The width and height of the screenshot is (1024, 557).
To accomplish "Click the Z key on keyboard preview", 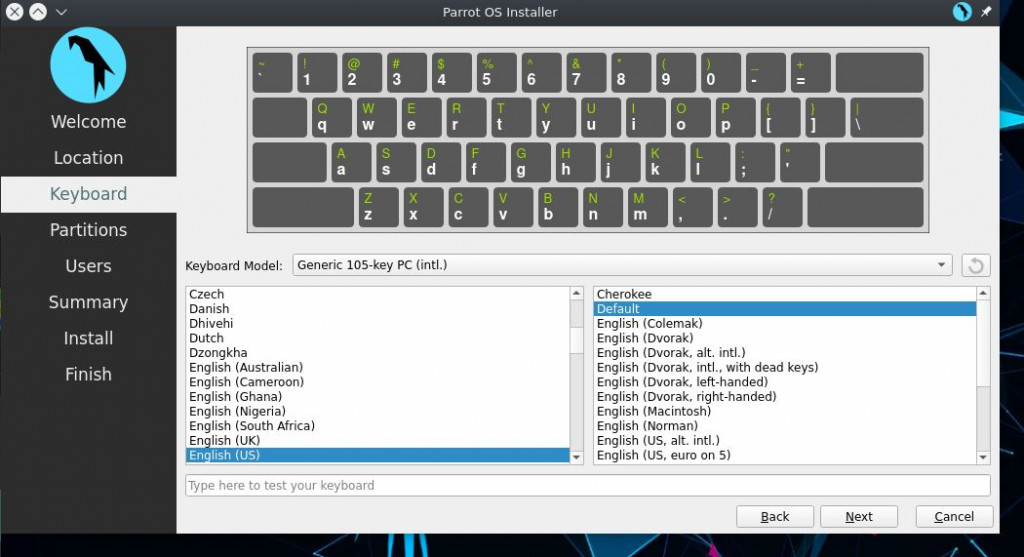I will tap(378, 207).
